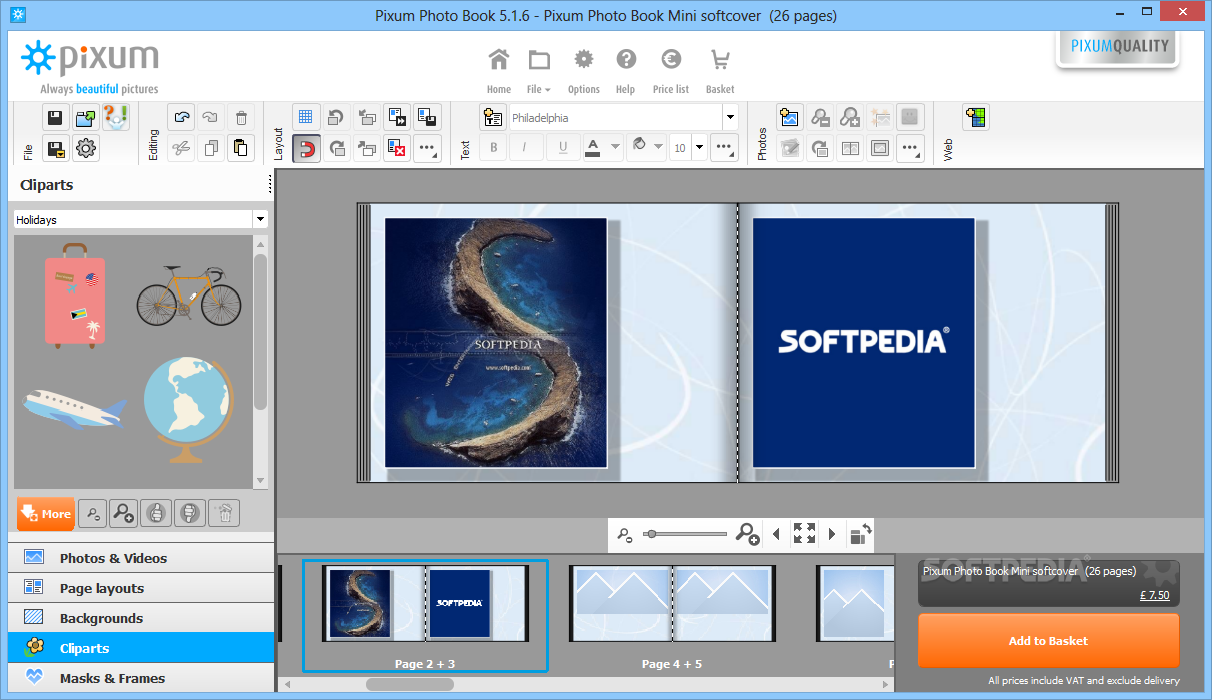Send object backward in Layout group
This screenshot has height=700, width=1212.
(x=367, y=118)
